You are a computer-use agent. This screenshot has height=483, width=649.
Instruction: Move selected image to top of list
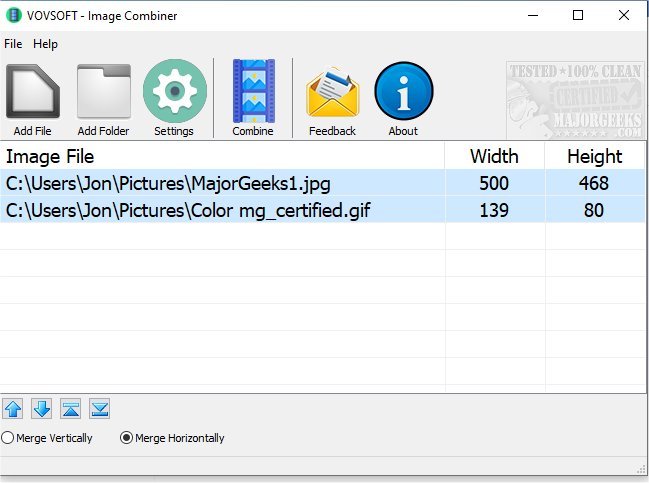71,408
